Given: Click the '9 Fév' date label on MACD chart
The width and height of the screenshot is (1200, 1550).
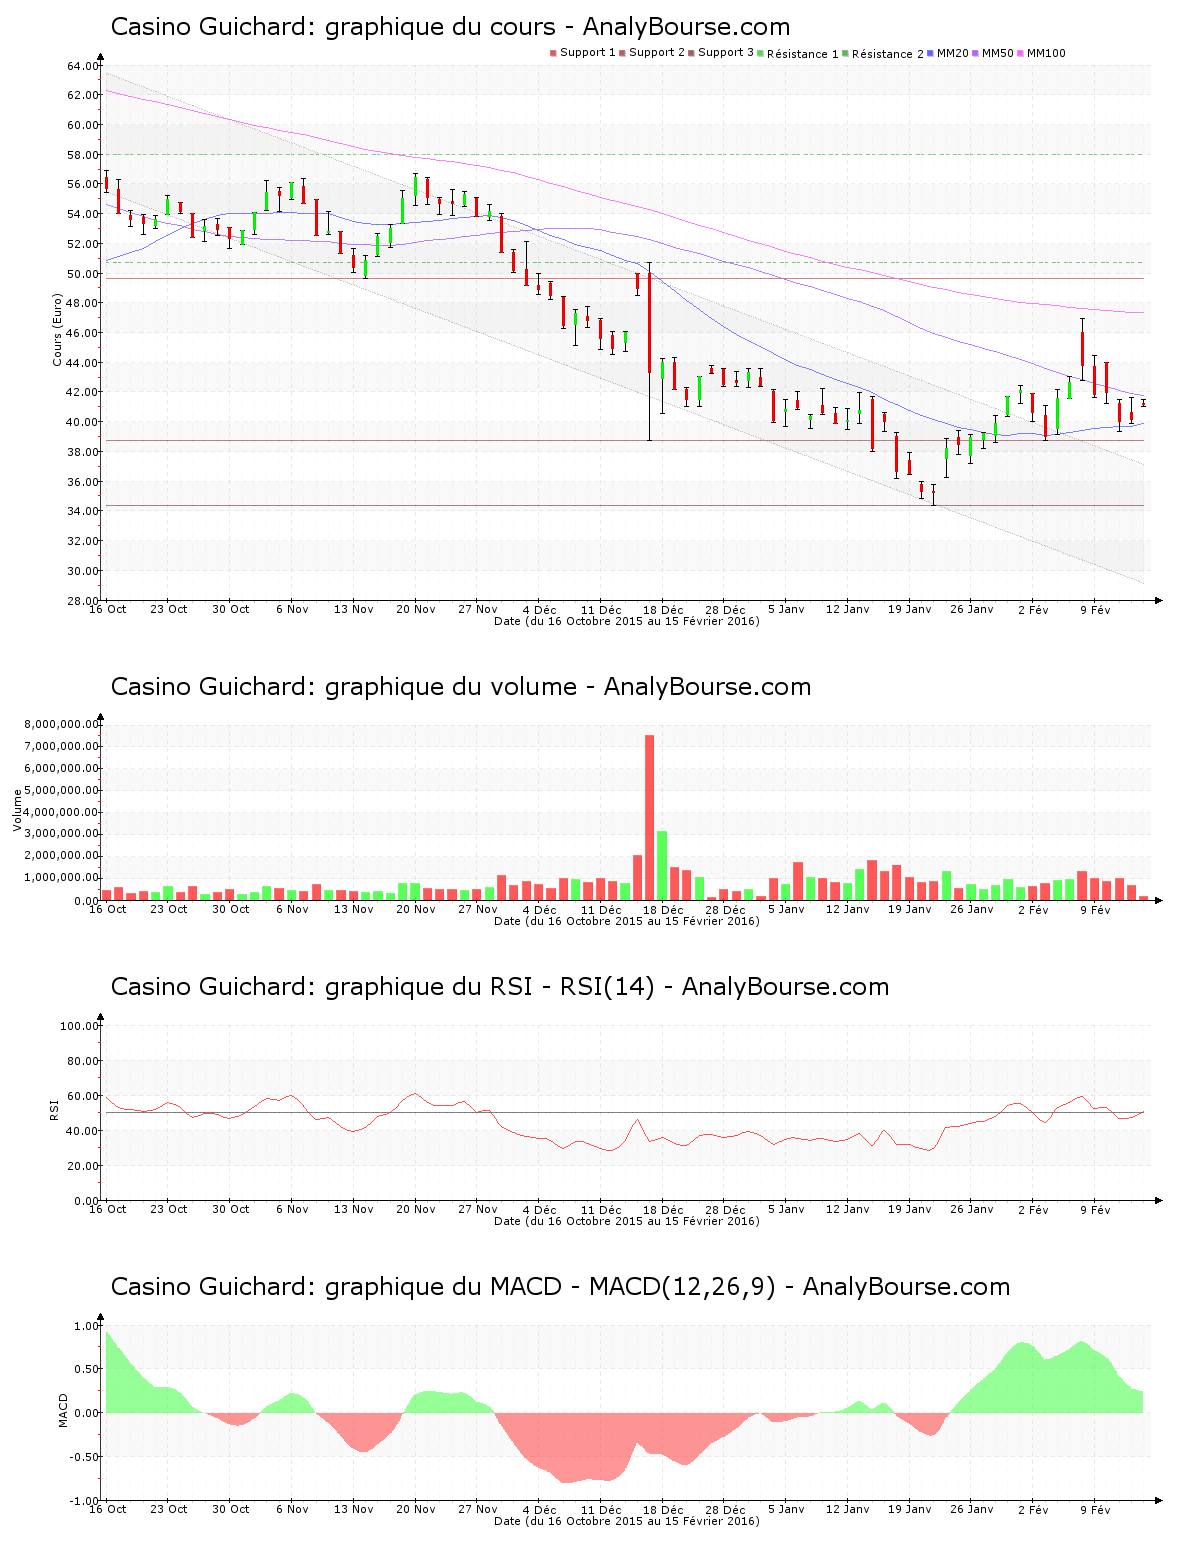Looking at the screenshot, I should (1095, 1510).
